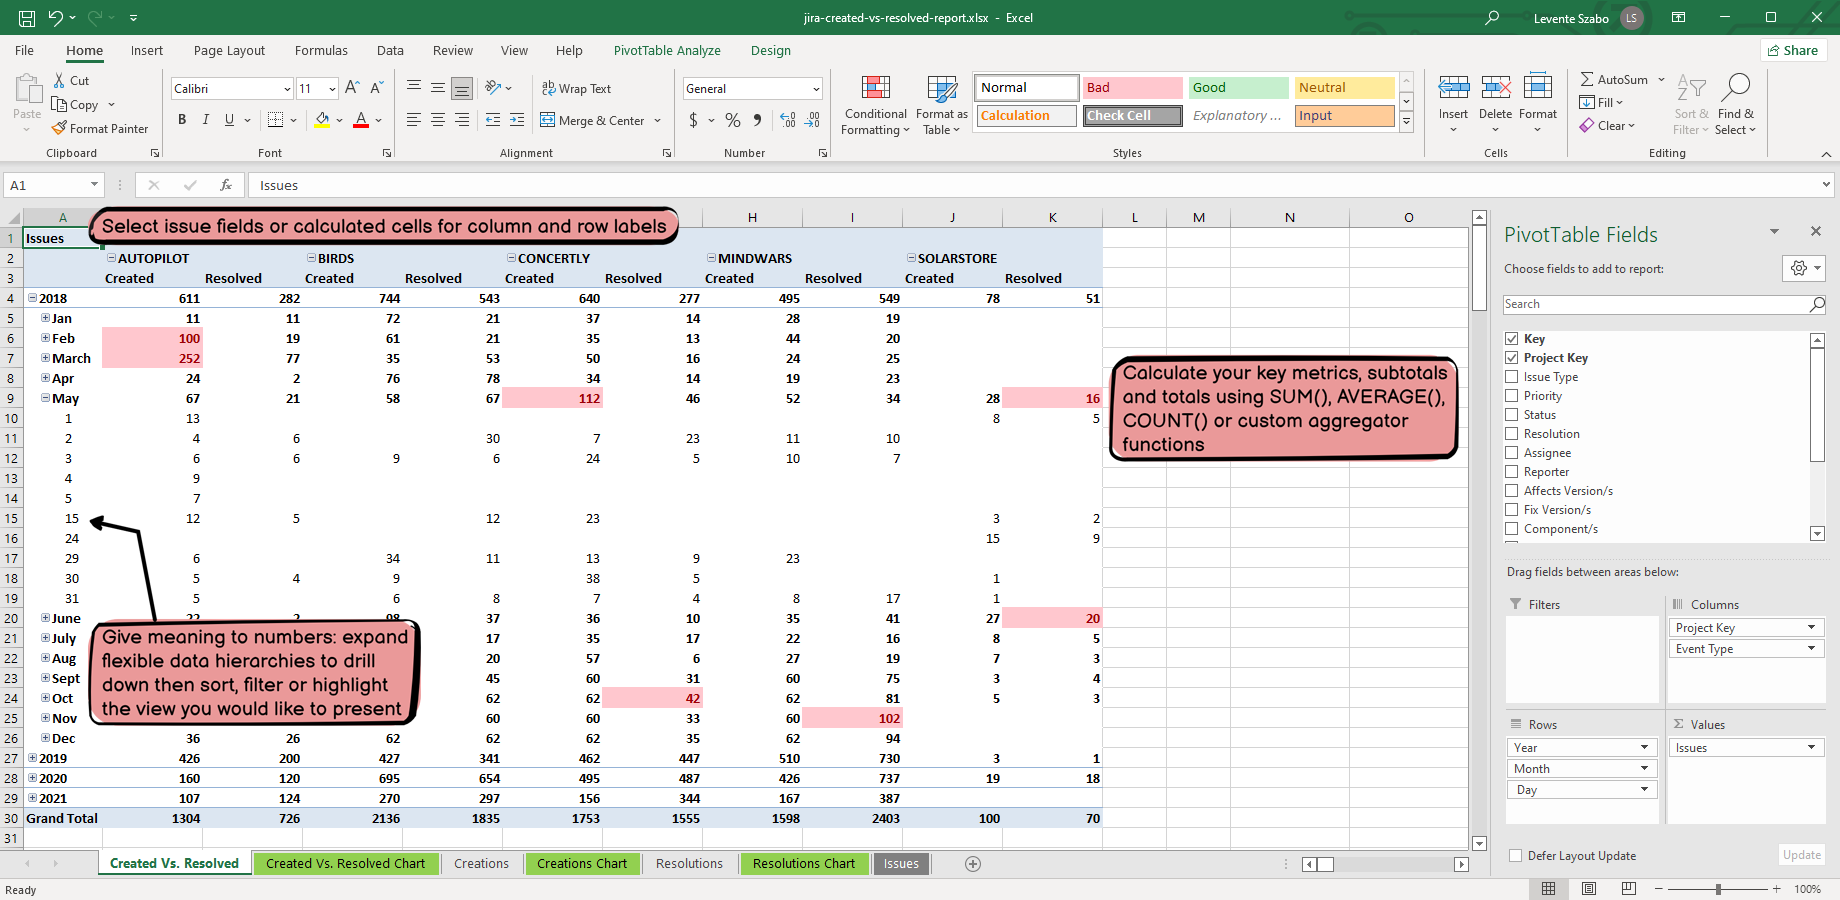Click the Percent Style icon

click(733, 120)
